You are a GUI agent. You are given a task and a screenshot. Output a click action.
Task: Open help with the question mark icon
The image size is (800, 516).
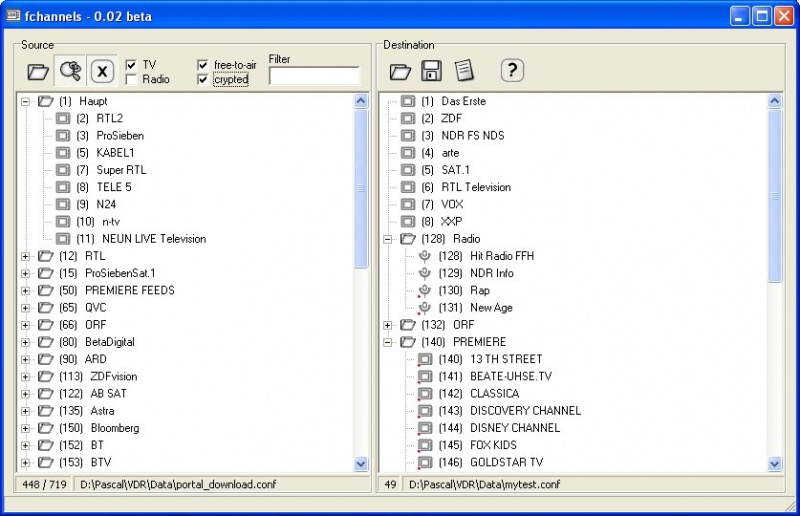click(x=512, y=70)
